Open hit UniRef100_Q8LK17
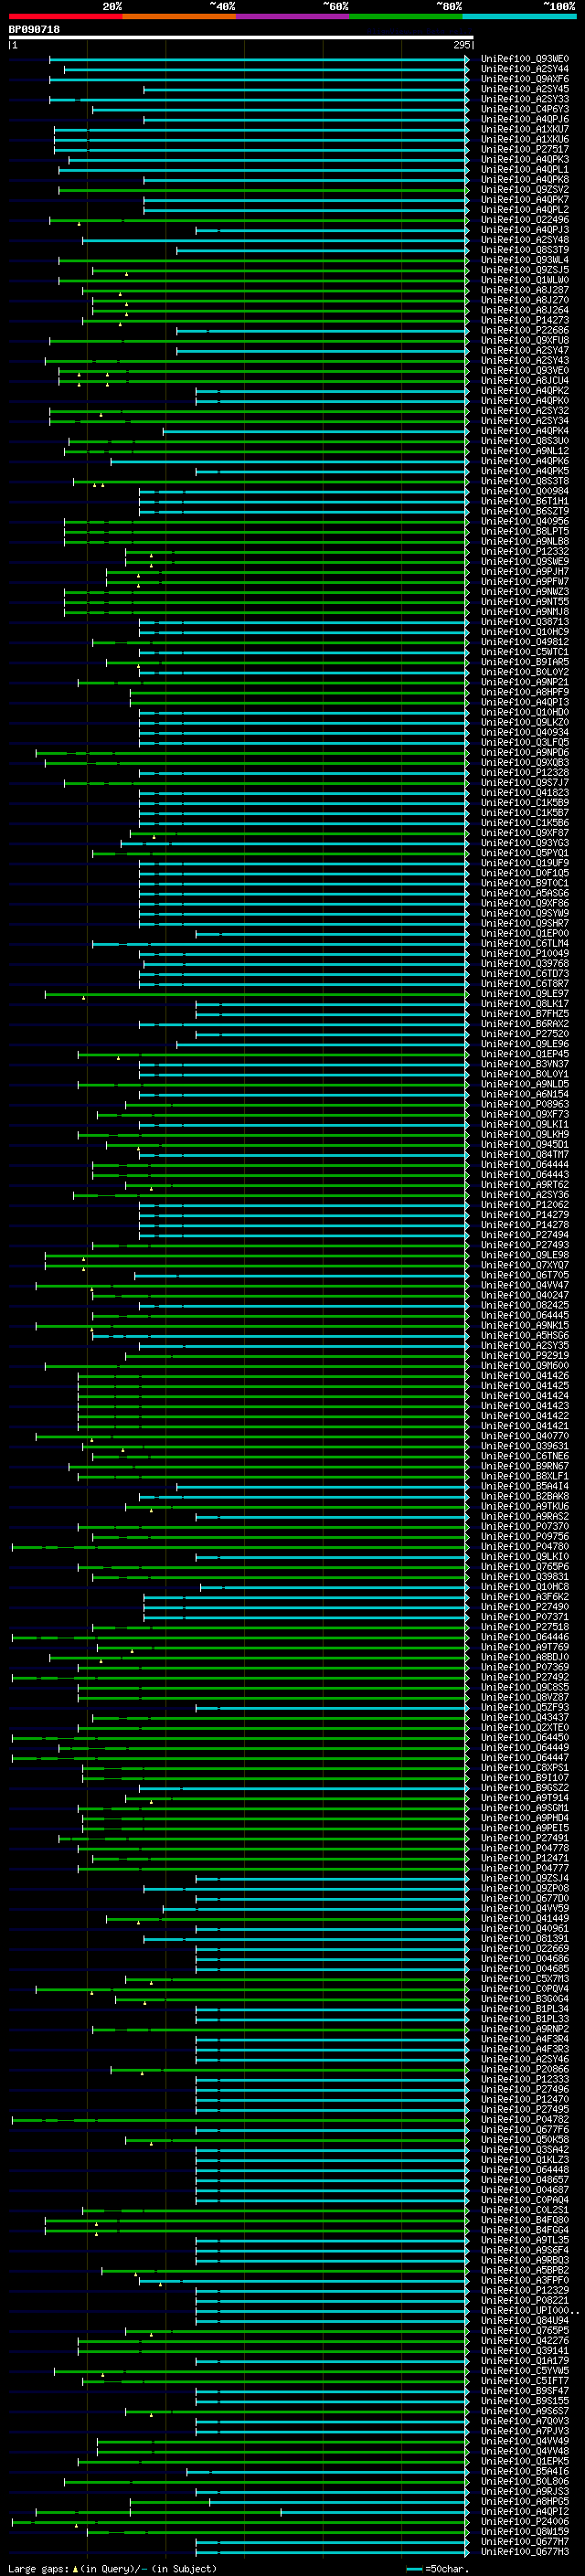Viewport: 585px width, 2576px height. (525, 1004)
